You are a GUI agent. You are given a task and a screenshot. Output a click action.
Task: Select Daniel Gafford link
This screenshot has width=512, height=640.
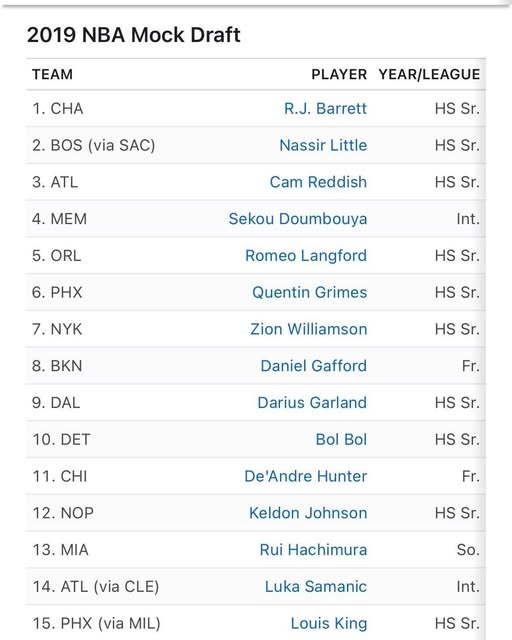(314, 366)
